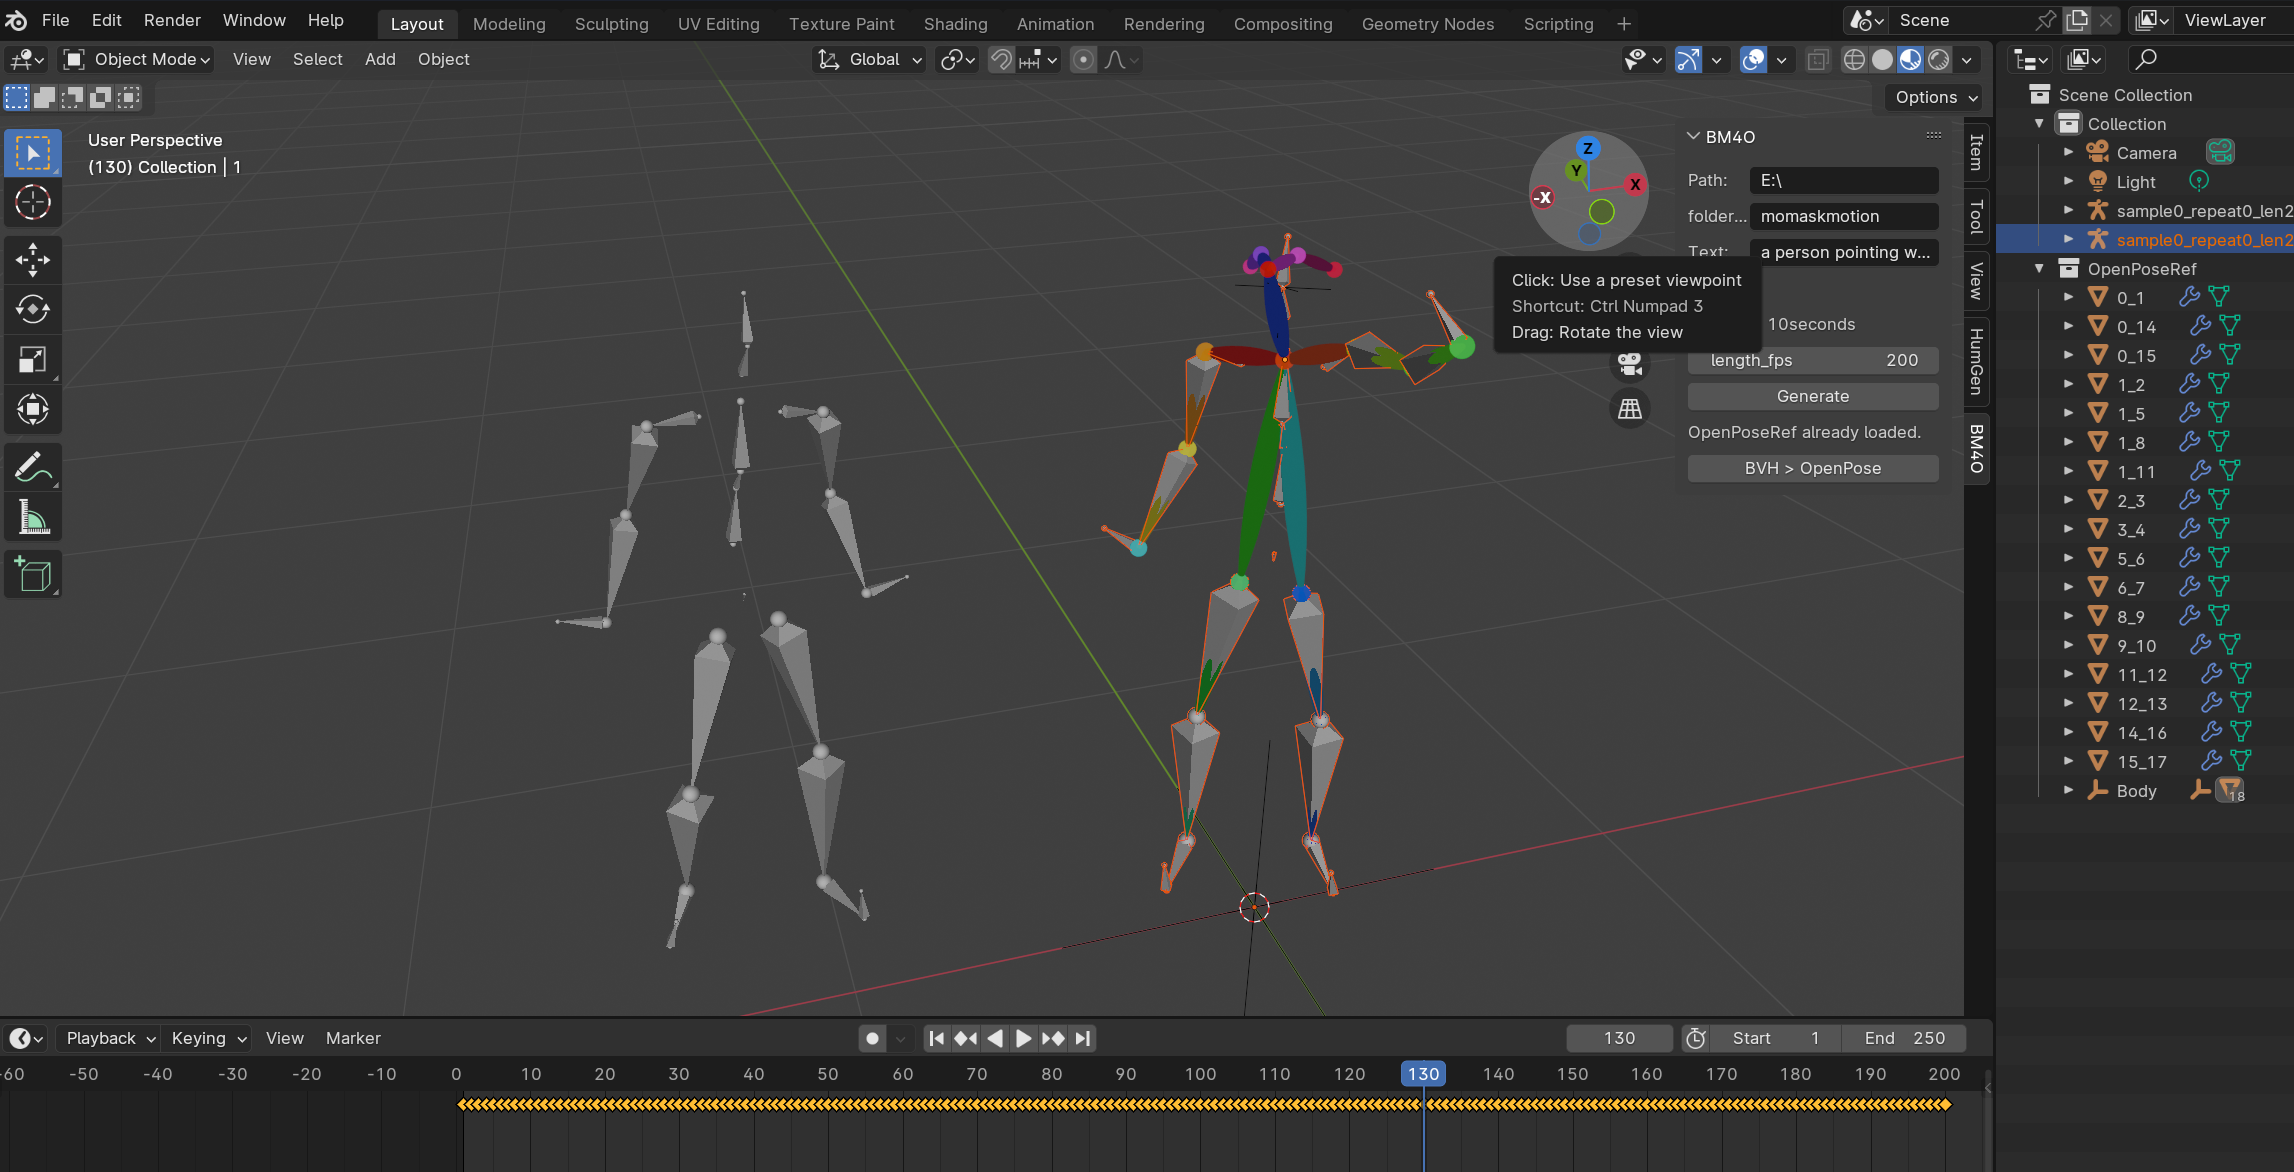Switch to orthographic grid view icon
Image resolution: width=2294 pixels, height=1172 pixels.
point(1630,408)
